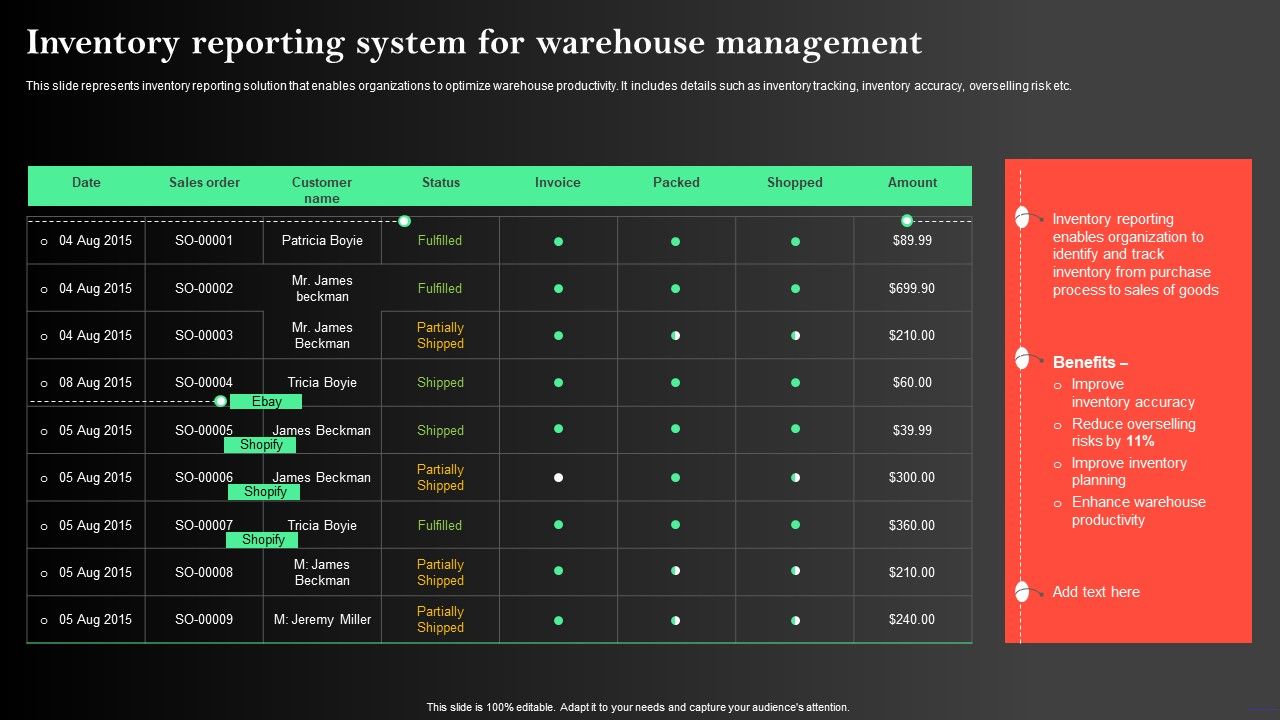The width and height of the screenshot is (1280, 720).
Task: Select the bullet before 08 Aug 2015
Action: (x=44, y=384)
